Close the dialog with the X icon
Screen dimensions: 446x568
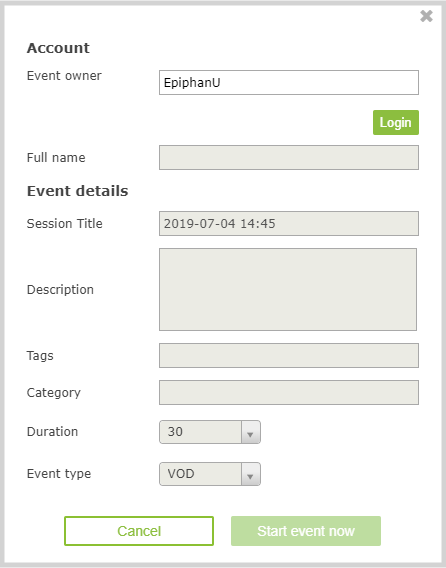click(x=426, y=16)
